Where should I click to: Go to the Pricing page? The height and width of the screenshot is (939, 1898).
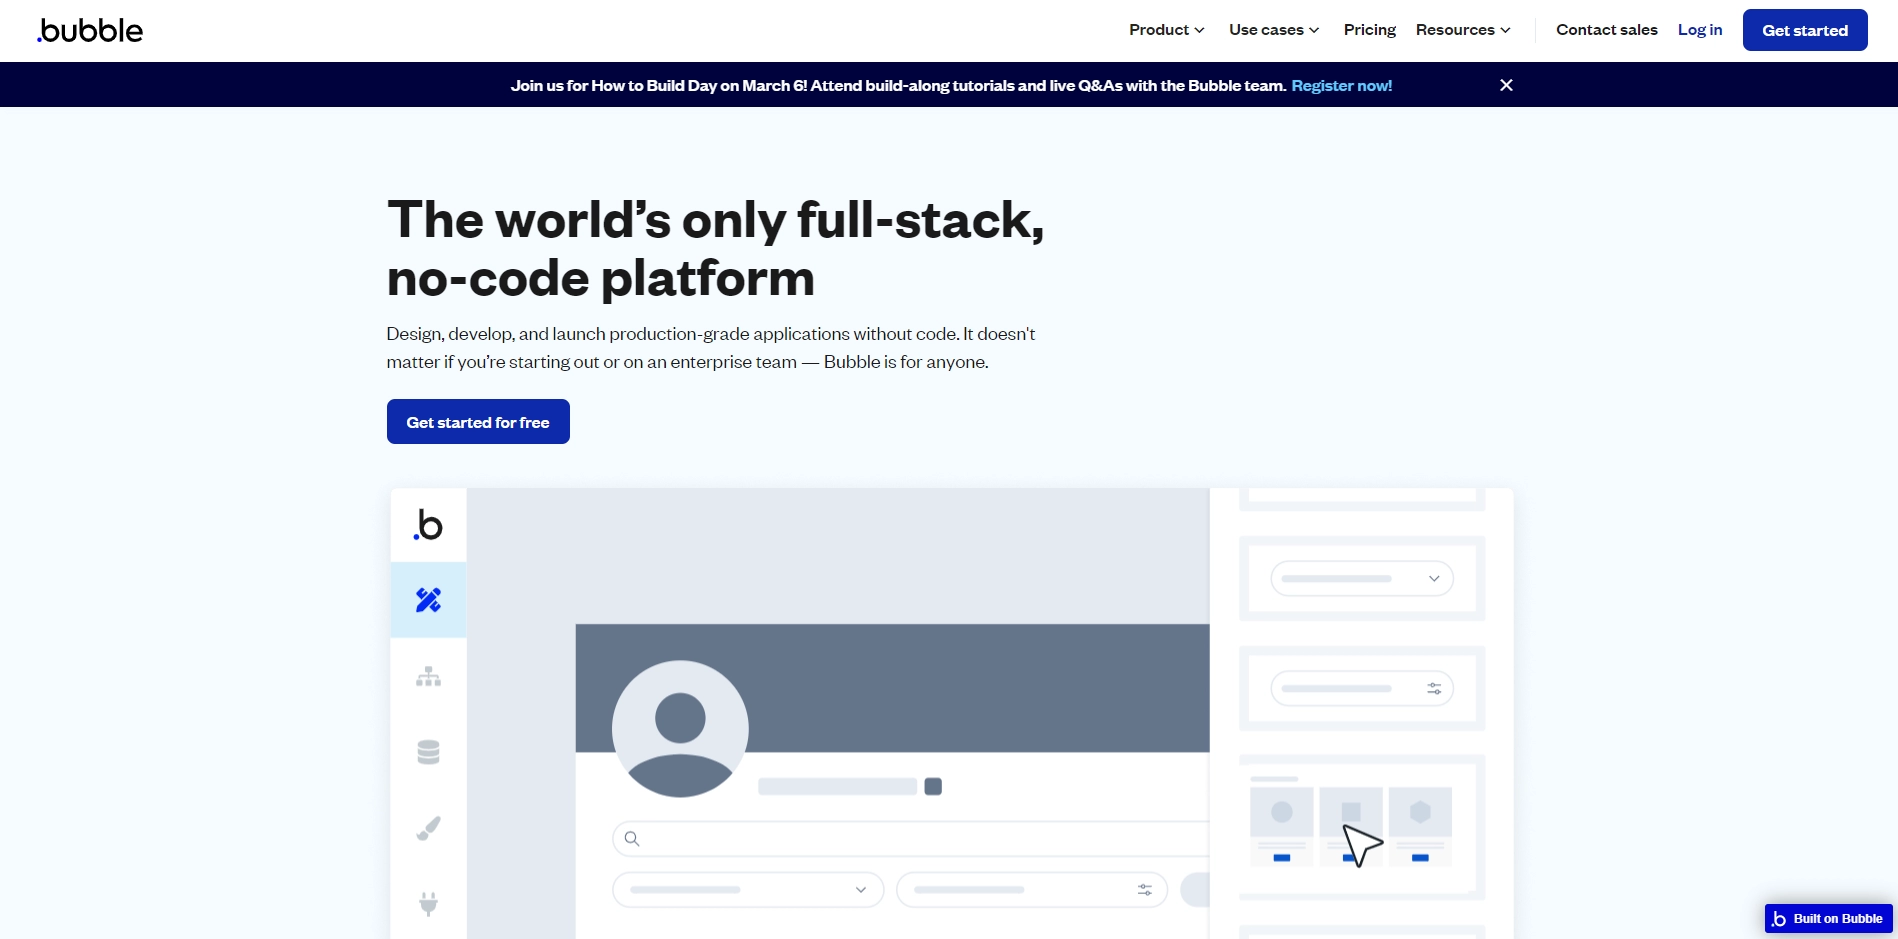tap(1369, 30)
